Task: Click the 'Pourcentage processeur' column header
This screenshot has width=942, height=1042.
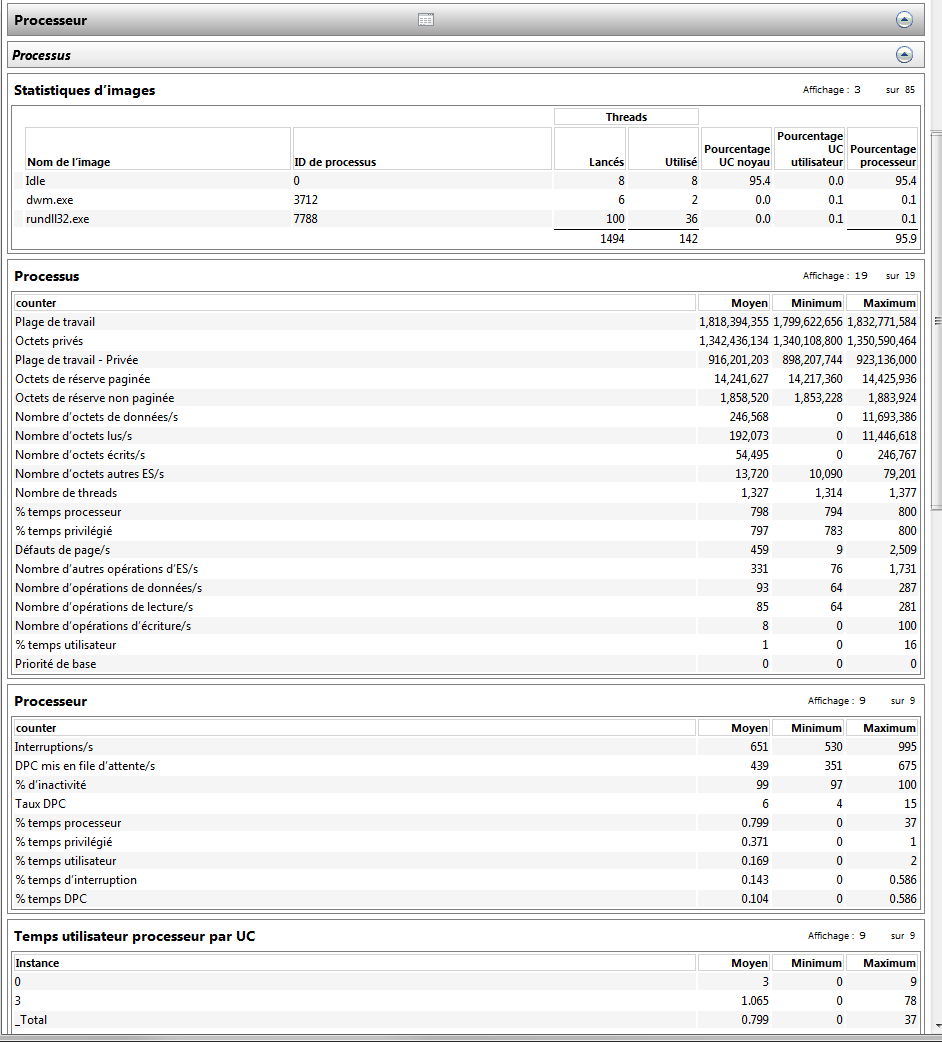Action: coord(882,149)
